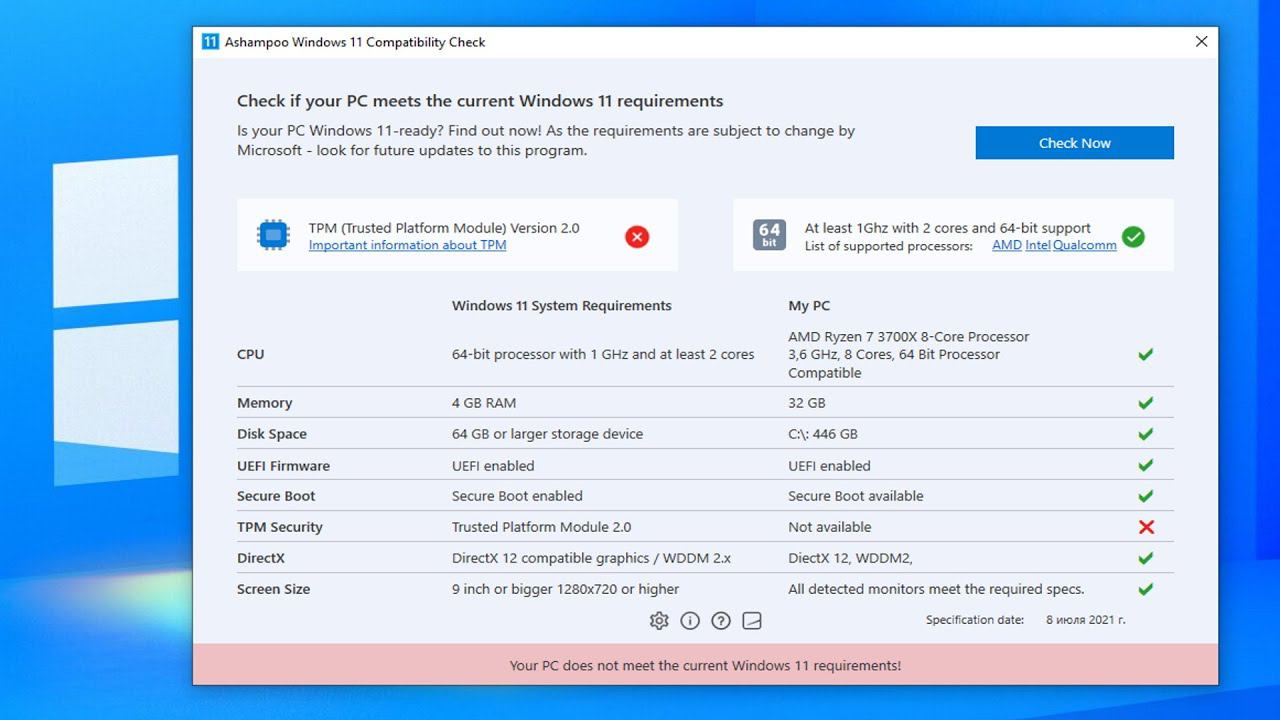Click '64 GB or larger storage device' text
The image size is (1280, 720).
click(x=547, y=434)
